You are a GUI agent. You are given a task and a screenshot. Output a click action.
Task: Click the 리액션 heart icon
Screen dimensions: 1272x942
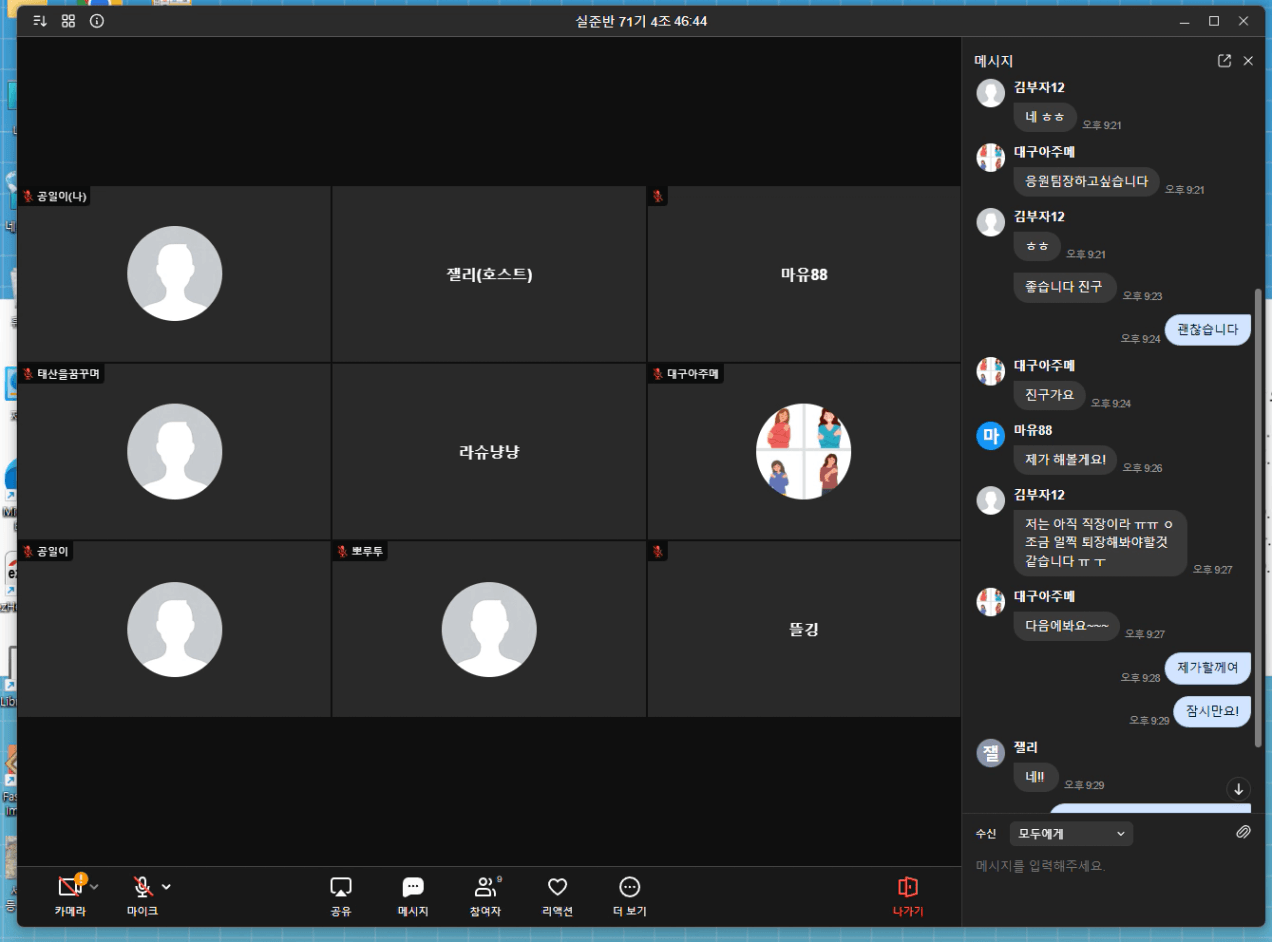coord(557,888)
